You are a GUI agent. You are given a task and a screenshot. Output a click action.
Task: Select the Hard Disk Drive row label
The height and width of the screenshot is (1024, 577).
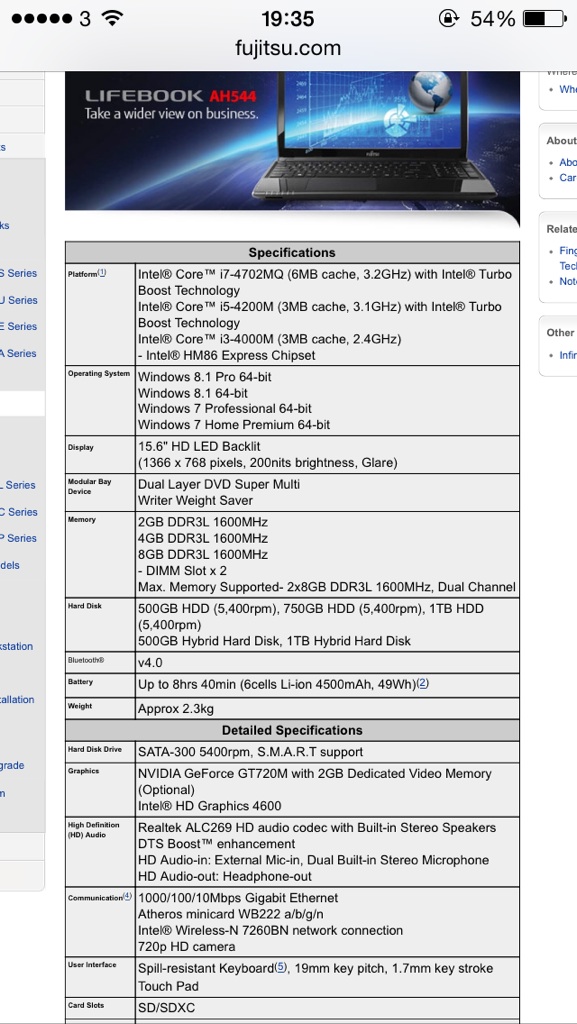tap(95, 749)
